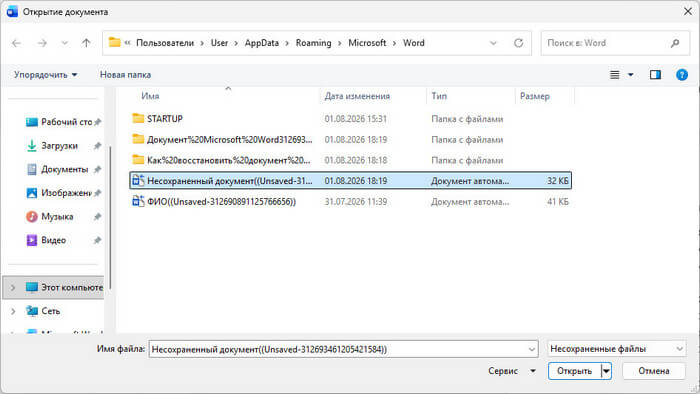Sort by Дата изменения column
700x394 pixels.
[357, 96]
